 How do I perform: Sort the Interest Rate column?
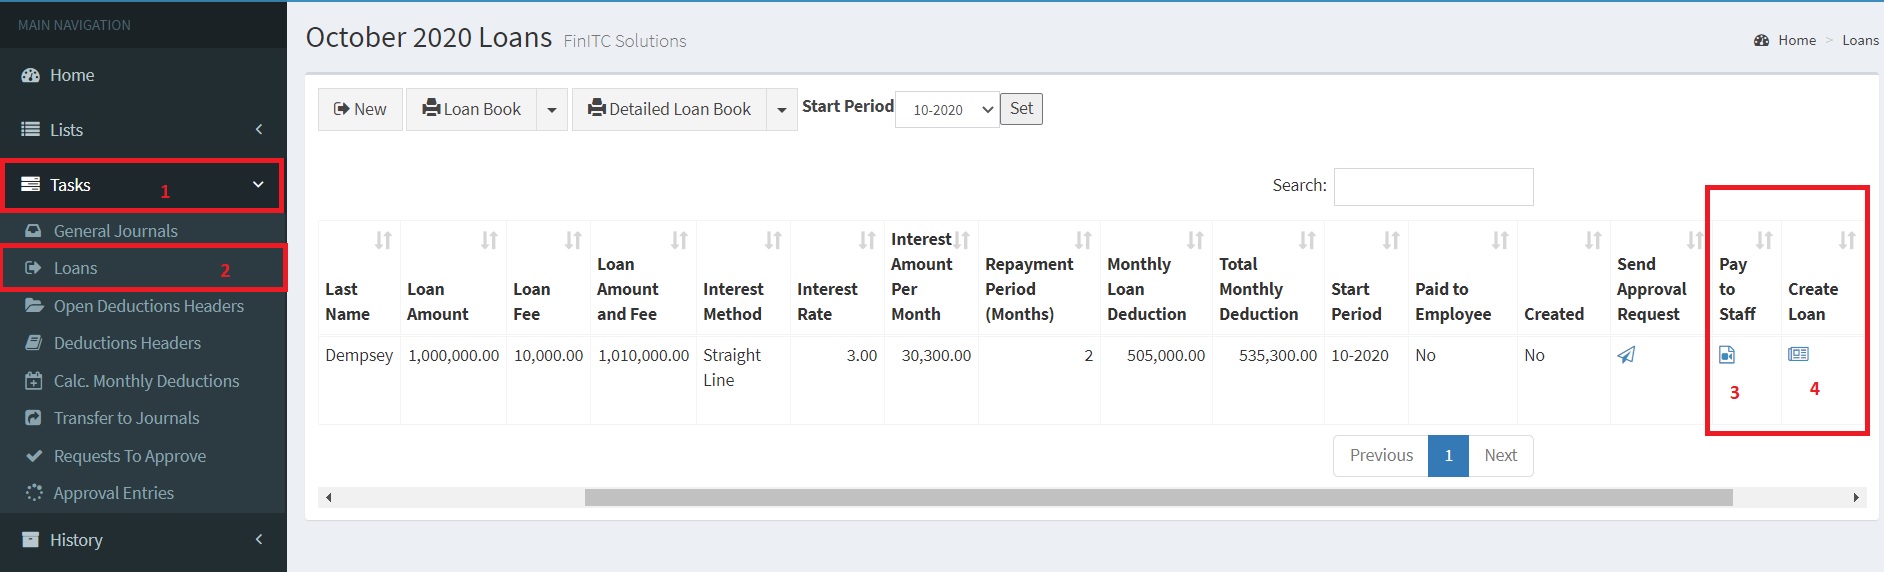(x=867, y=240)
